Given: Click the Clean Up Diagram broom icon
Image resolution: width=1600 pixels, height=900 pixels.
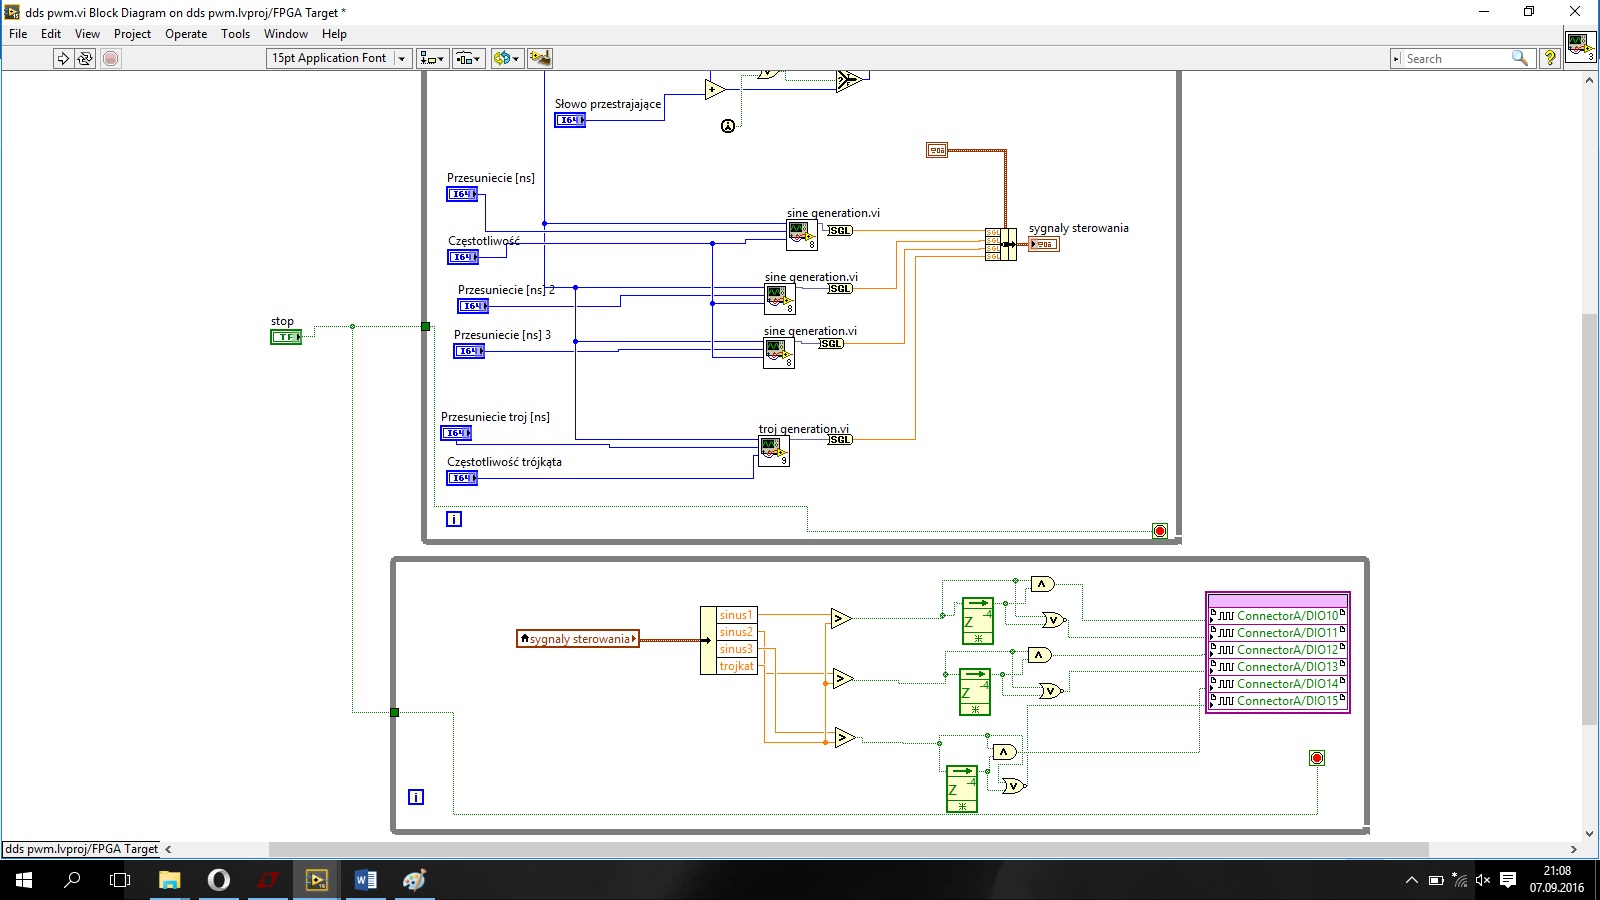Looking at the screenshot, I should (x=540, y=58).
